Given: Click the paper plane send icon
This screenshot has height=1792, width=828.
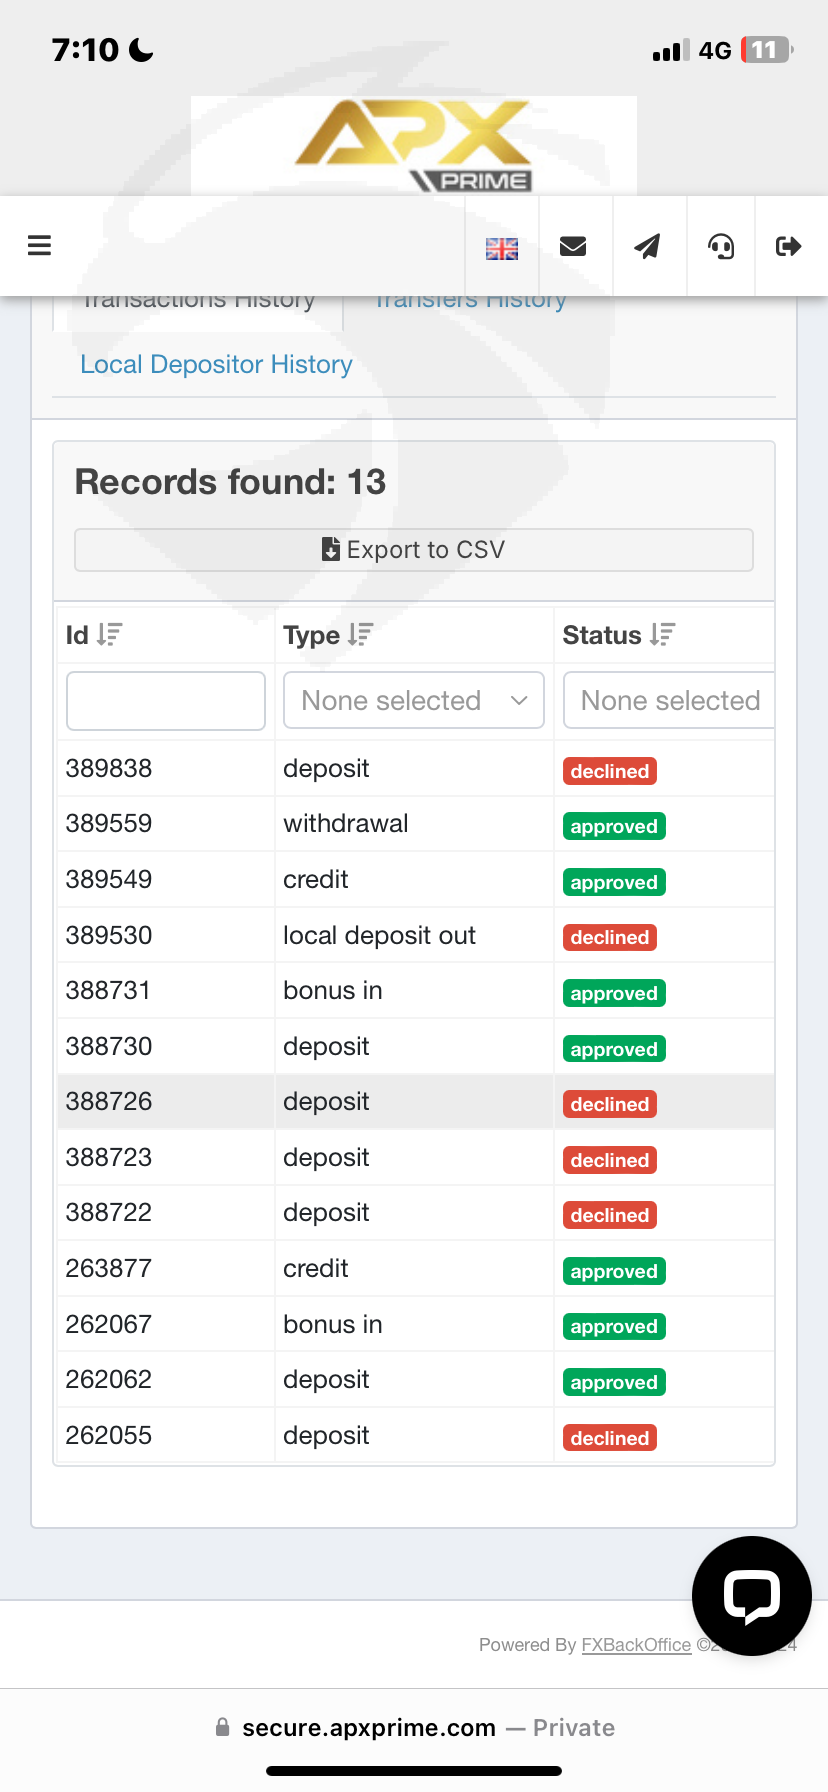Looking at the screenshot, I should coord(648,246).
